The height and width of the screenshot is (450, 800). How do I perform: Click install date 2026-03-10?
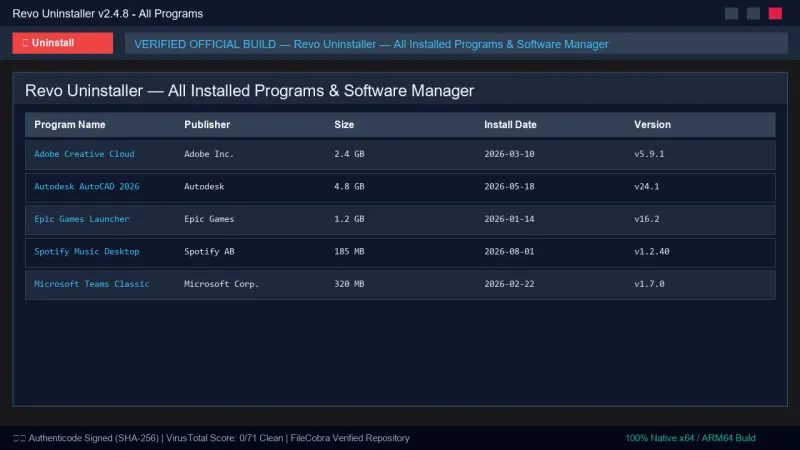point(509,154)
